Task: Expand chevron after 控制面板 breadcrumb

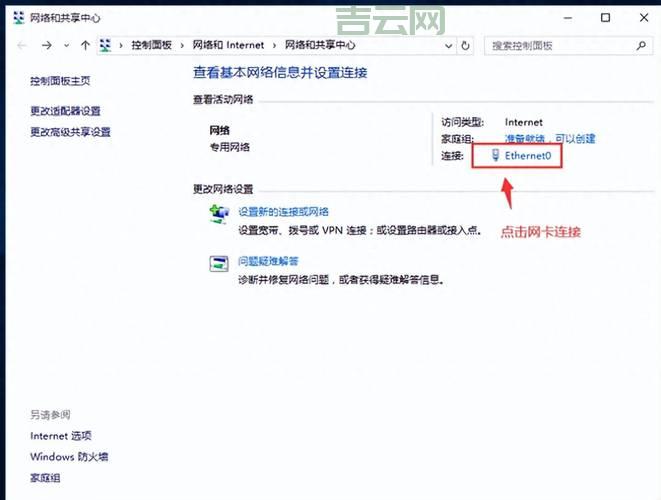Action: pos(182,45)
